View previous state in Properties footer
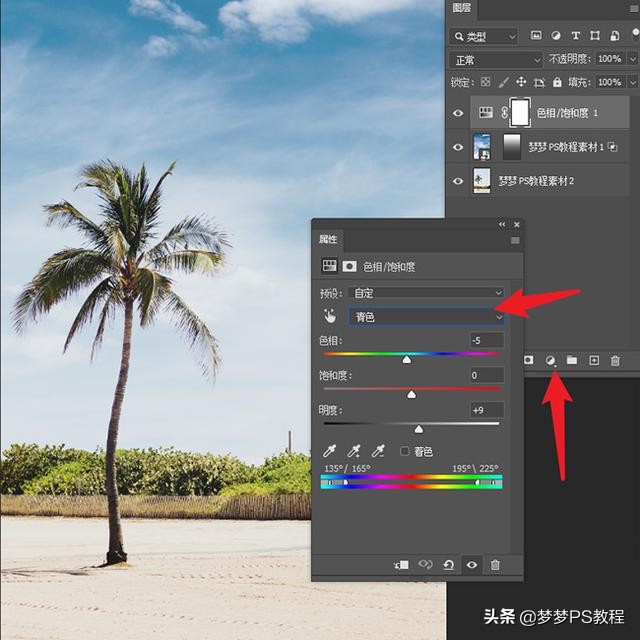This screenshot has width=640, height=640. [425, 565]
